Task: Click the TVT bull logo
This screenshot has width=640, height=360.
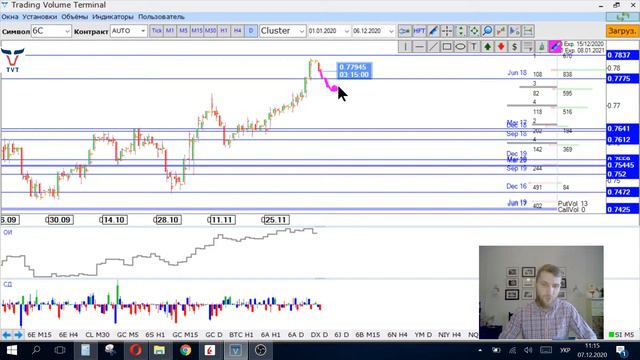Action: pyautogui.click(x=13, y=60)
